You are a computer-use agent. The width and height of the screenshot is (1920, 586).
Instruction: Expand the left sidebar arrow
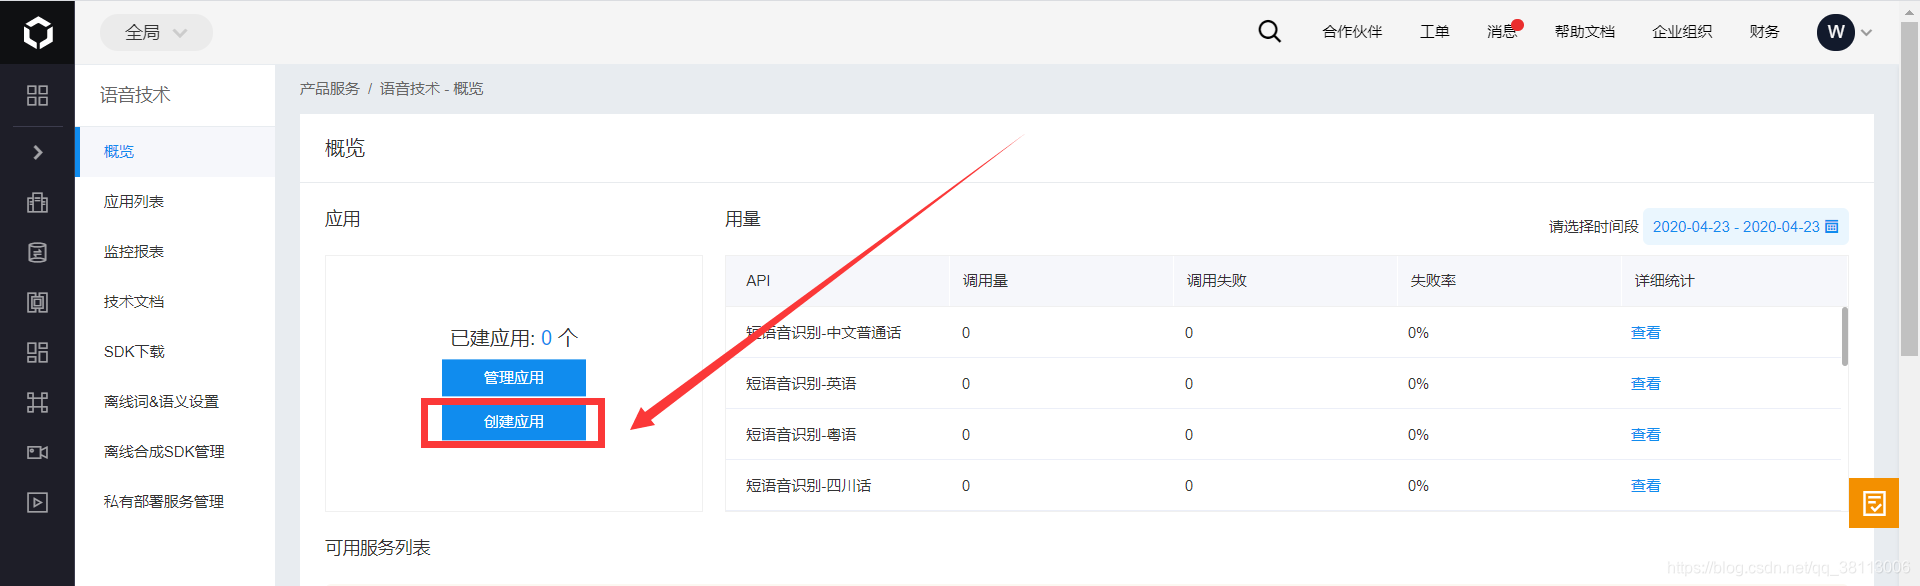point(37,152)
